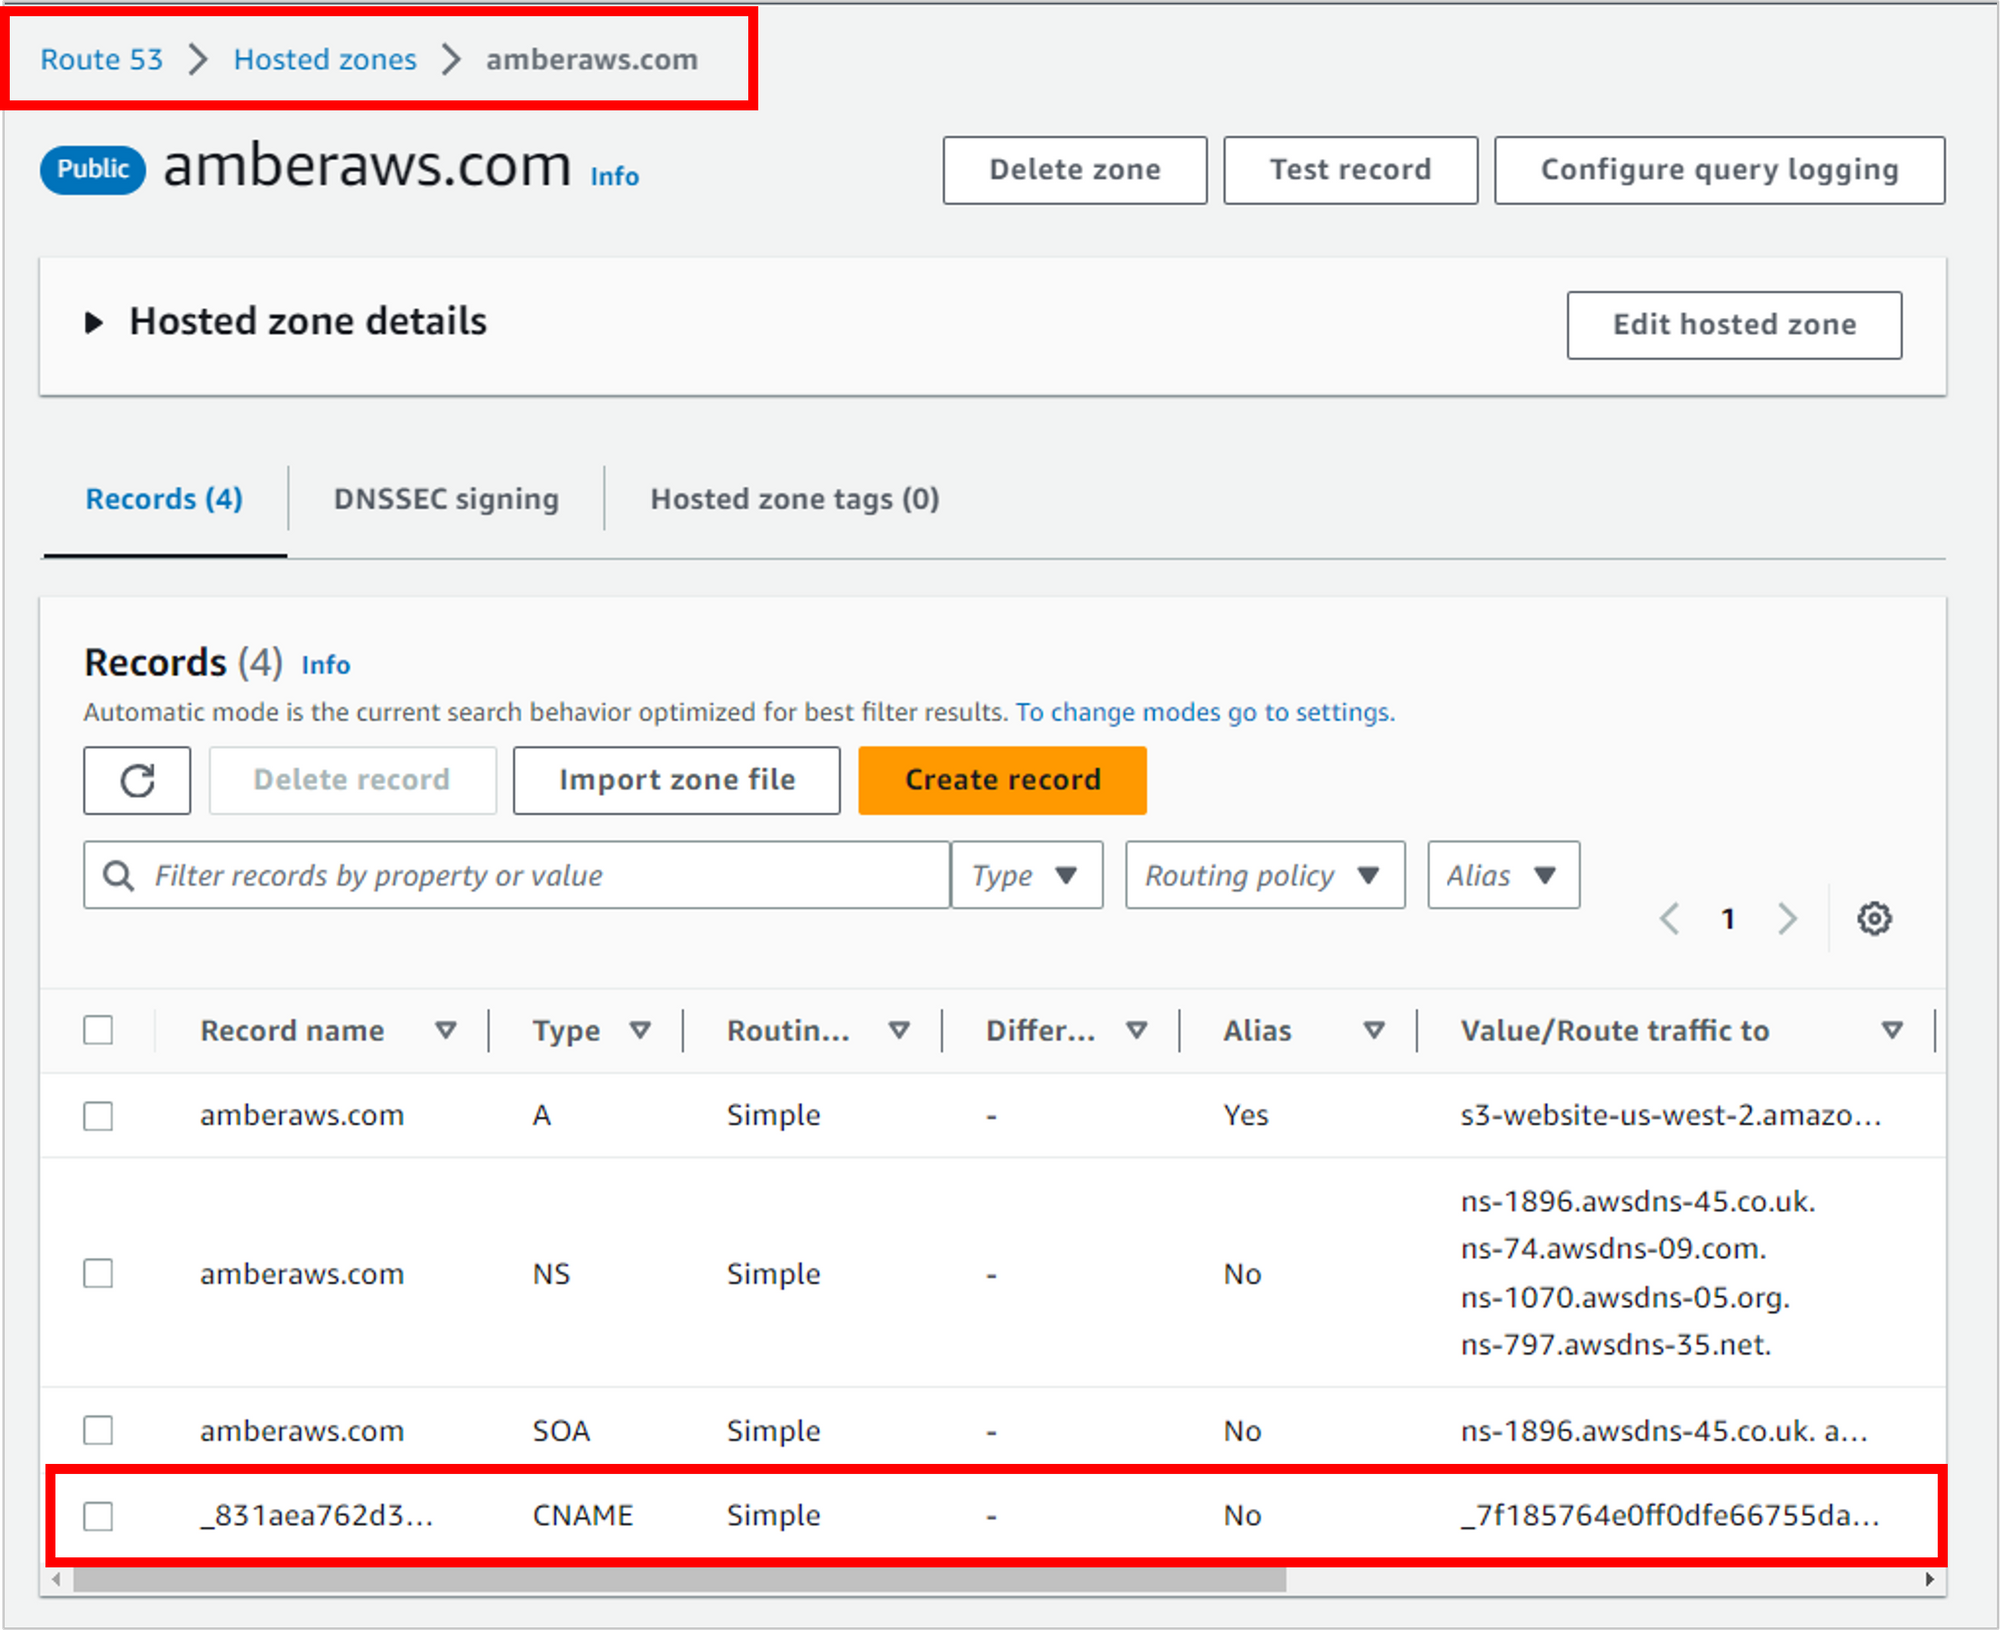Click the s3-website-us-west-2.amazo... value

click(1670, 1115)
